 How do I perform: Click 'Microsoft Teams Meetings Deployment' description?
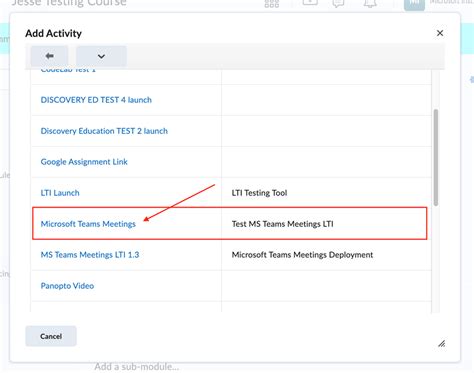click(x=302, y=255)
